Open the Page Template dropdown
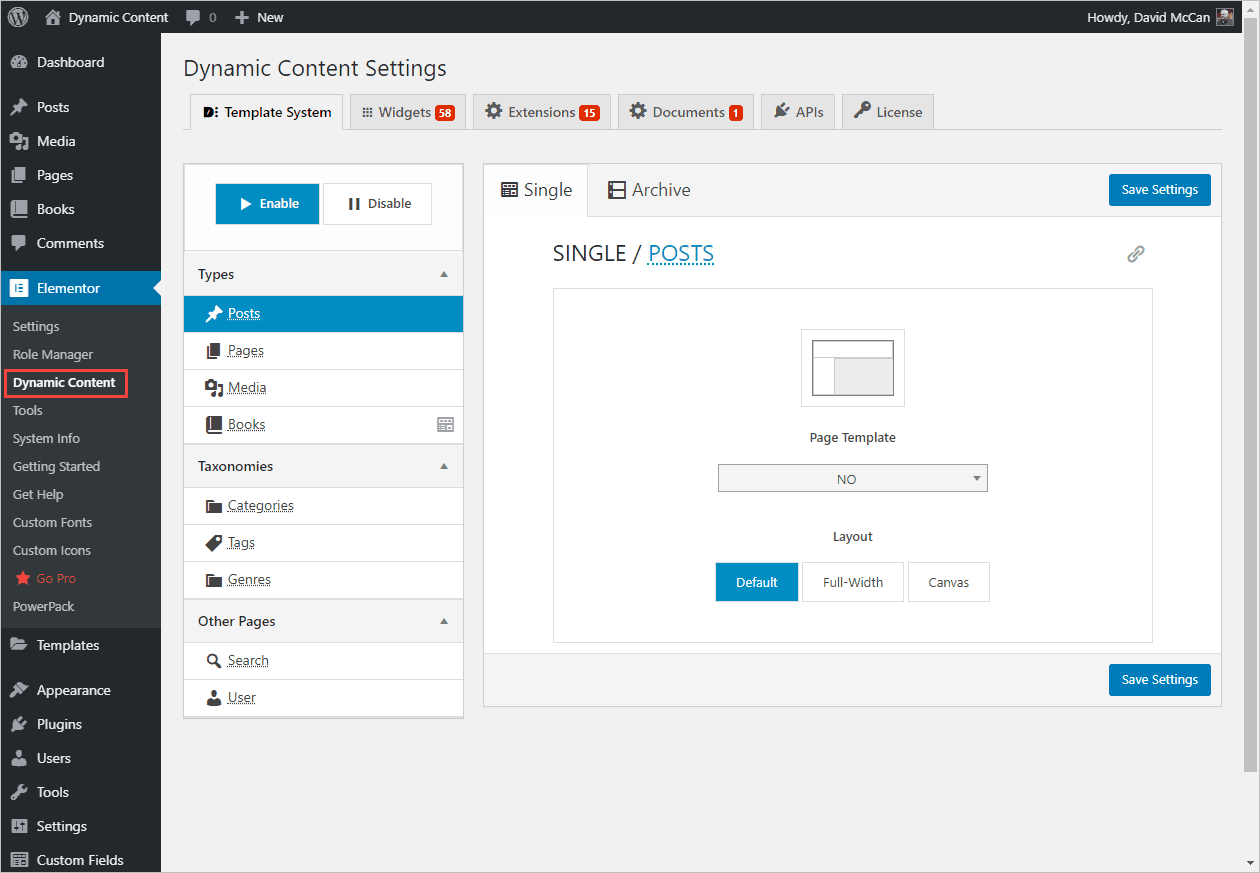The width and height of the screenshot is (1260, 873). [853, 479]
